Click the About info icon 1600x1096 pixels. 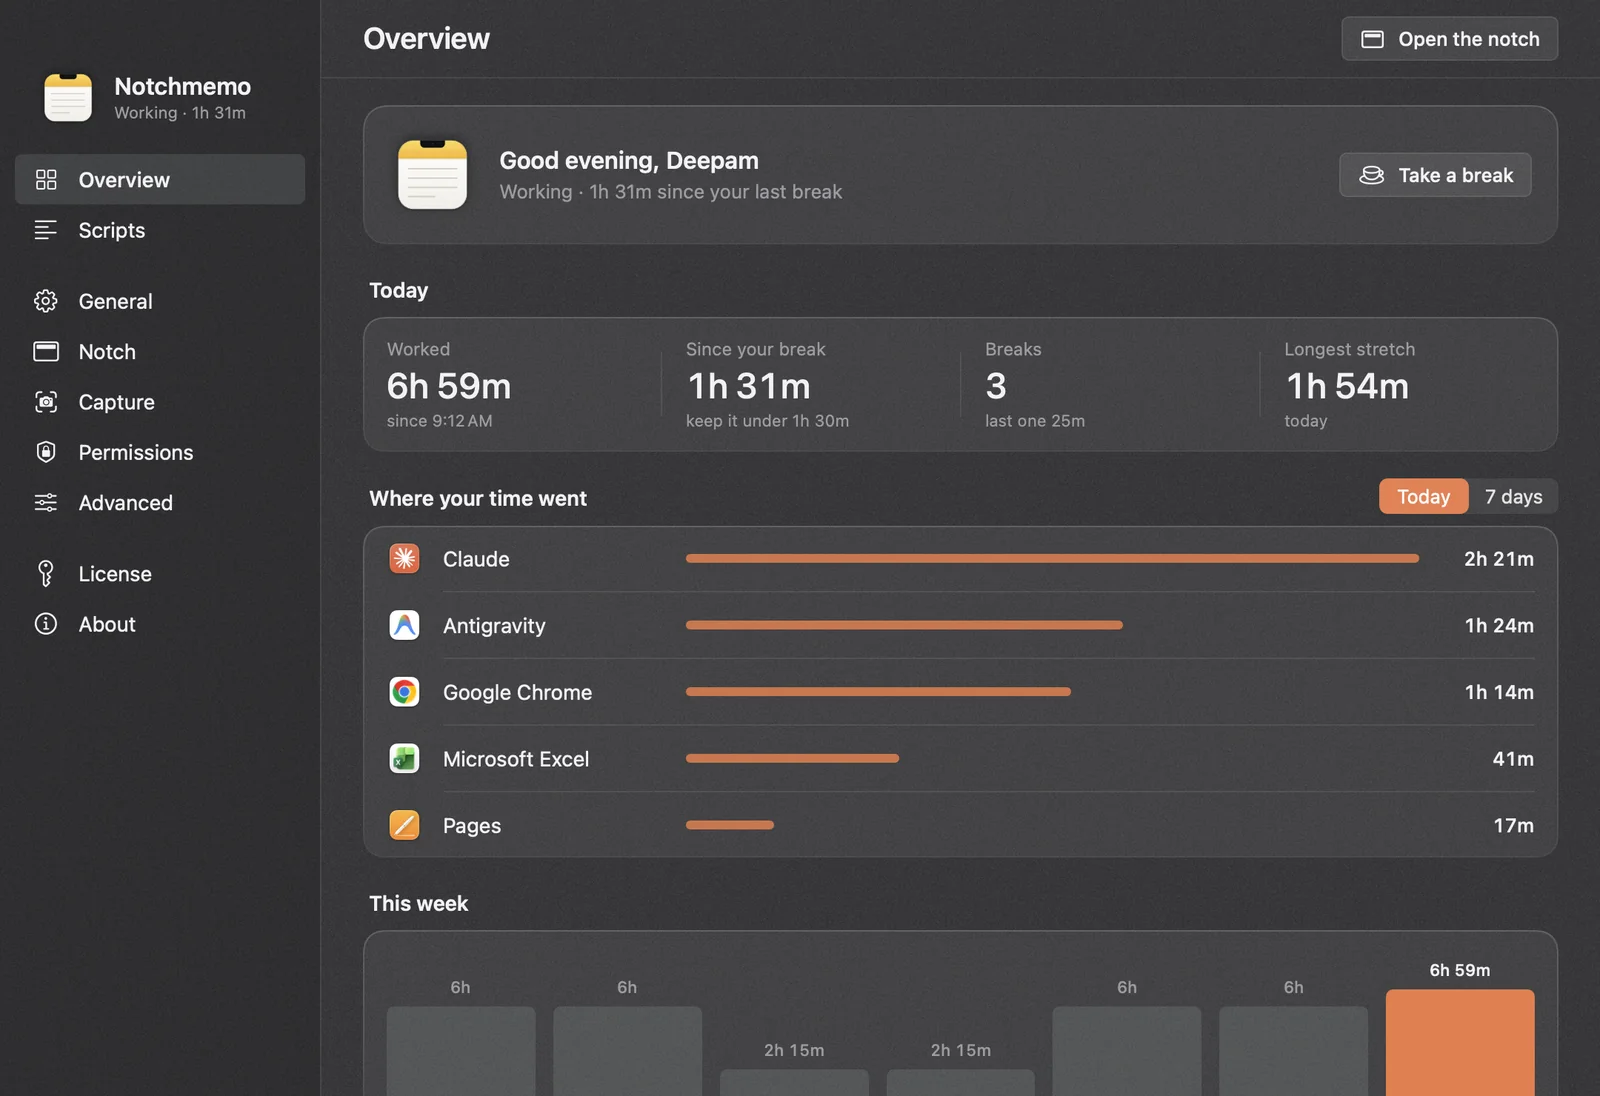pyautogui.click(x=46, y=624)
